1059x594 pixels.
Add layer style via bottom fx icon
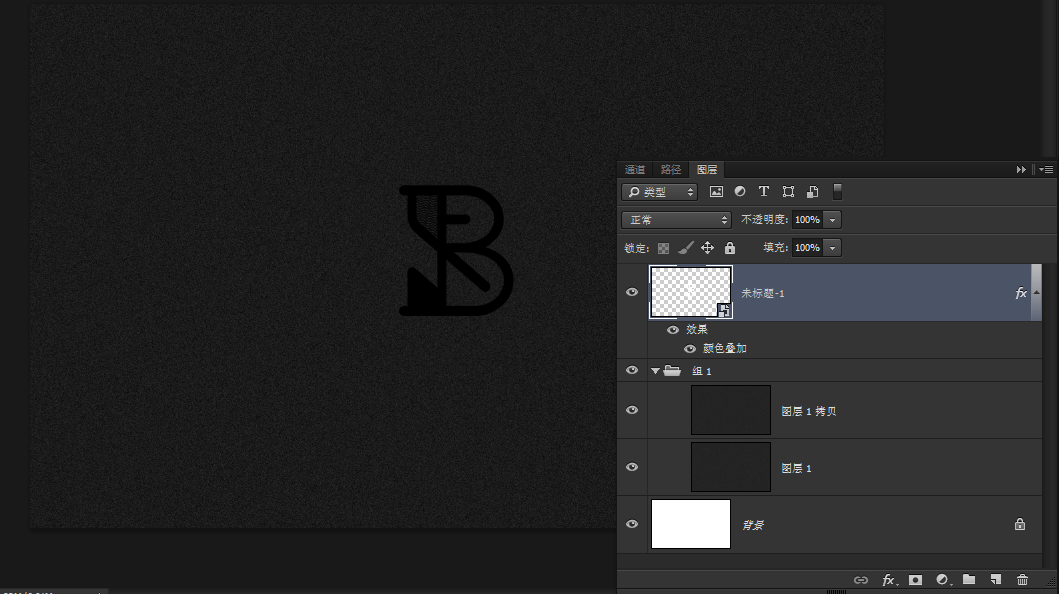click(x=888, y=580)
